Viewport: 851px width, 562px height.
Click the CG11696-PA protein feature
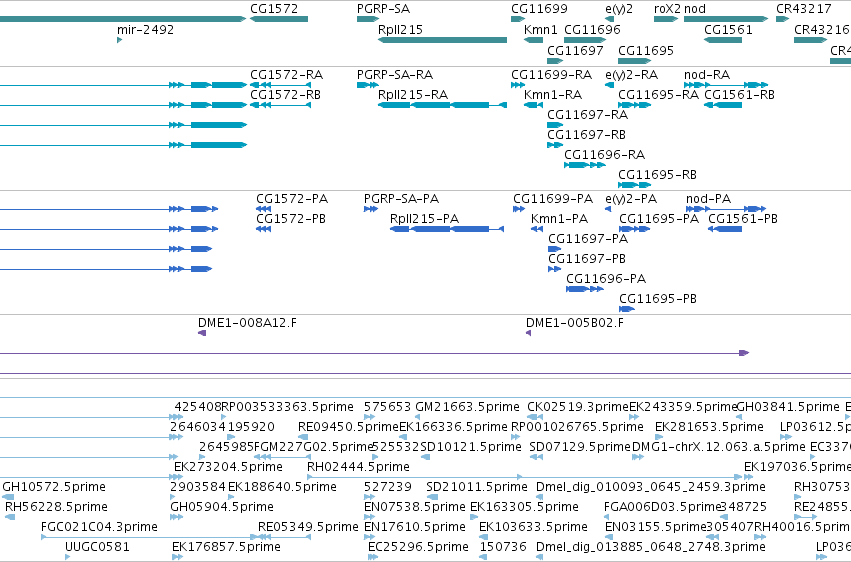point(585,289)
